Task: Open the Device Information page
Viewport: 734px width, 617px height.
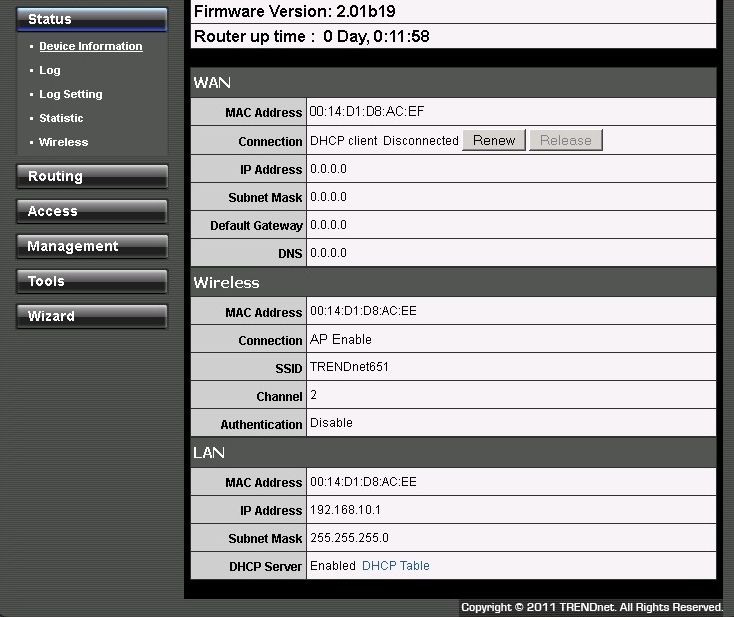Action: click(x=90, y=46)
